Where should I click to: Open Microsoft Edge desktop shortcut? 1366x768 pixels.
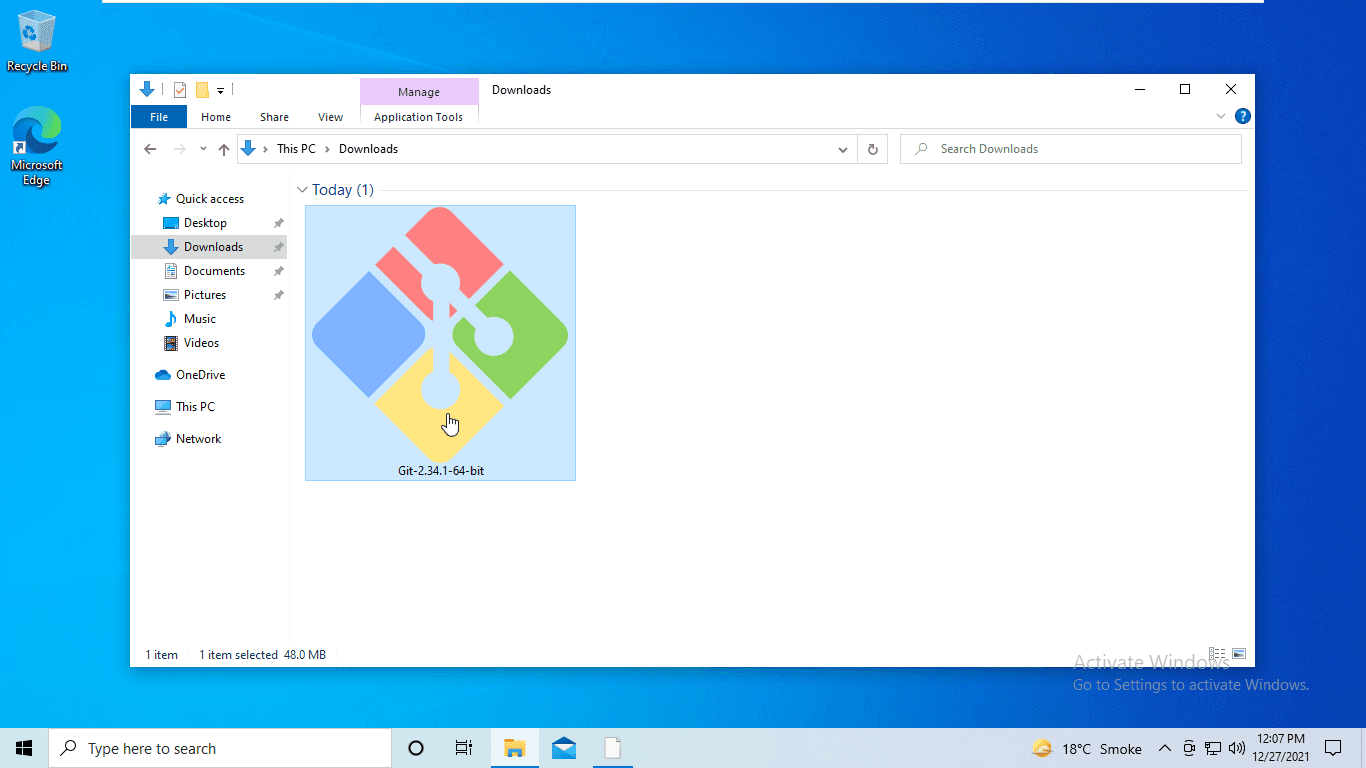[x=37, y=147]
